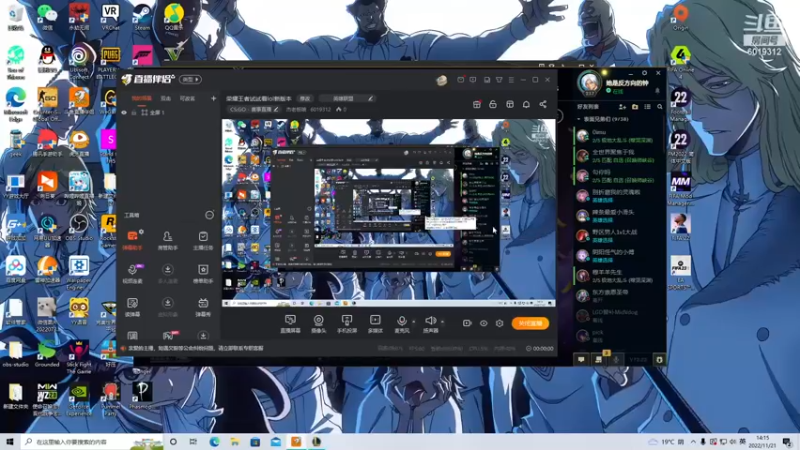Open friend Qansu in League list

click(x=619, y=135)
